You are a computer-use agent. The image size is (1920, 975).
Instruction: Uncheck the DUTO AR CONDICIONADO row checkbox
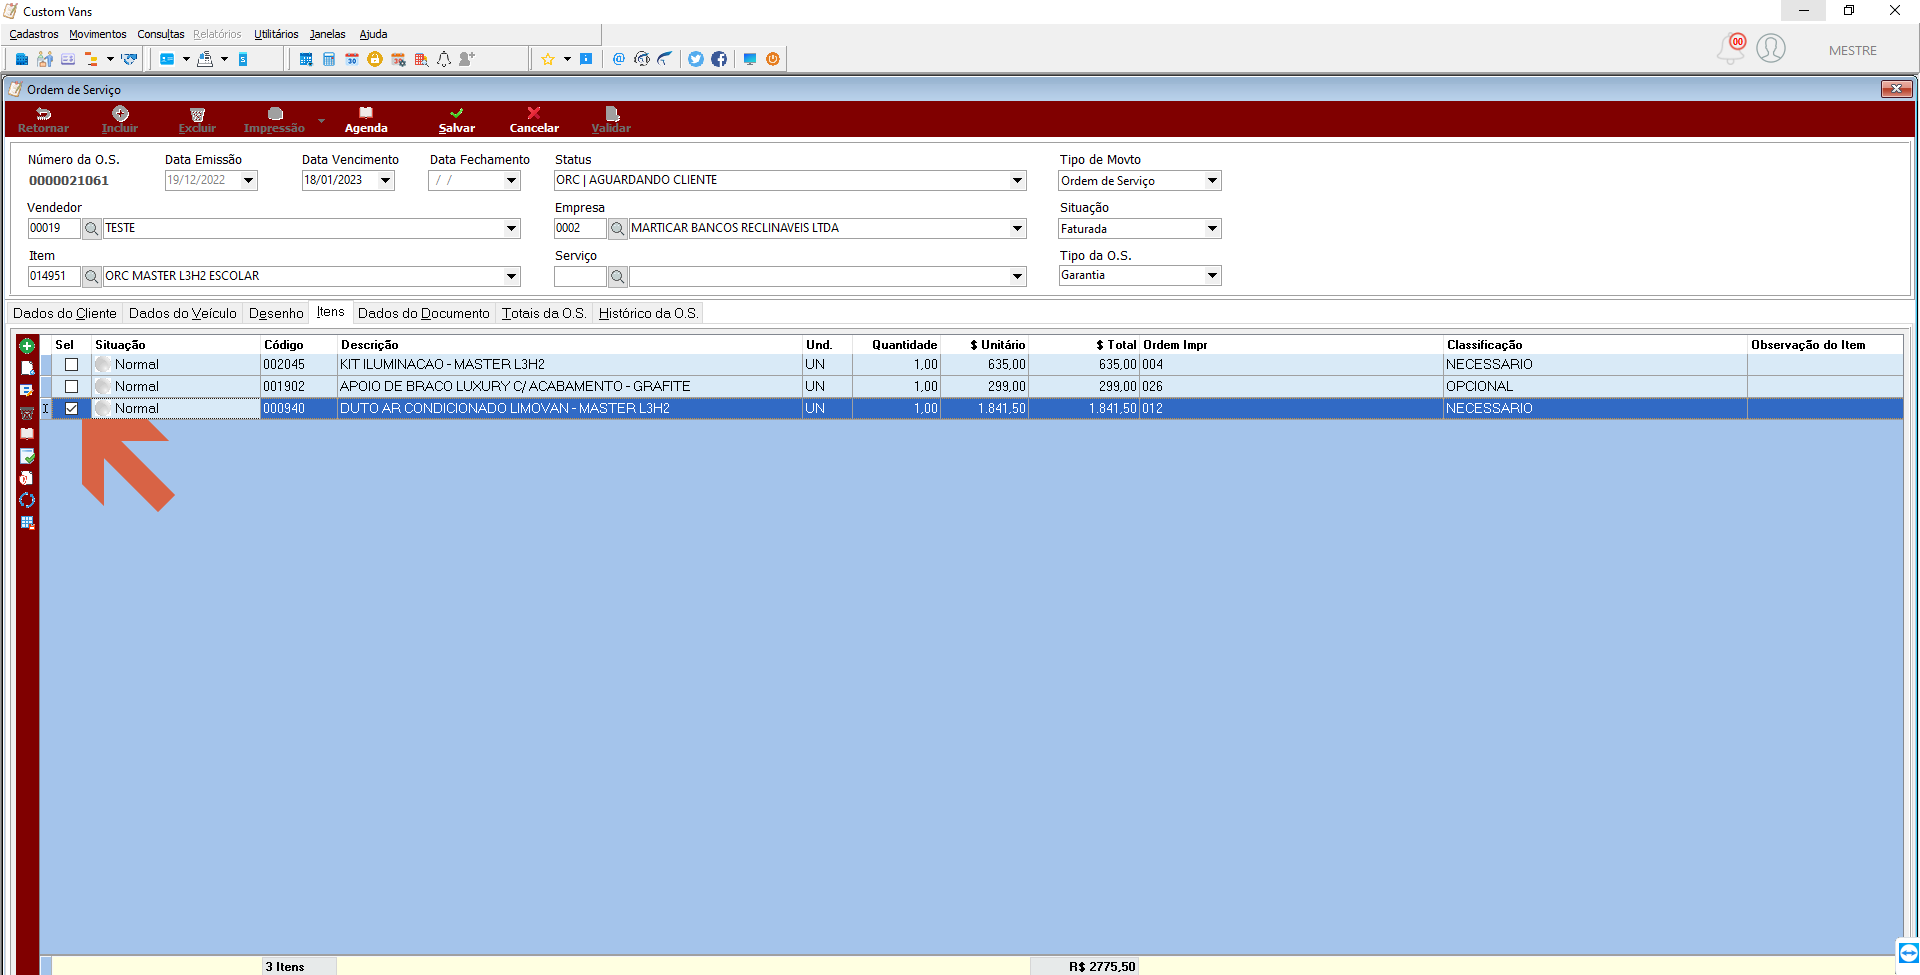tap(72, 408)
